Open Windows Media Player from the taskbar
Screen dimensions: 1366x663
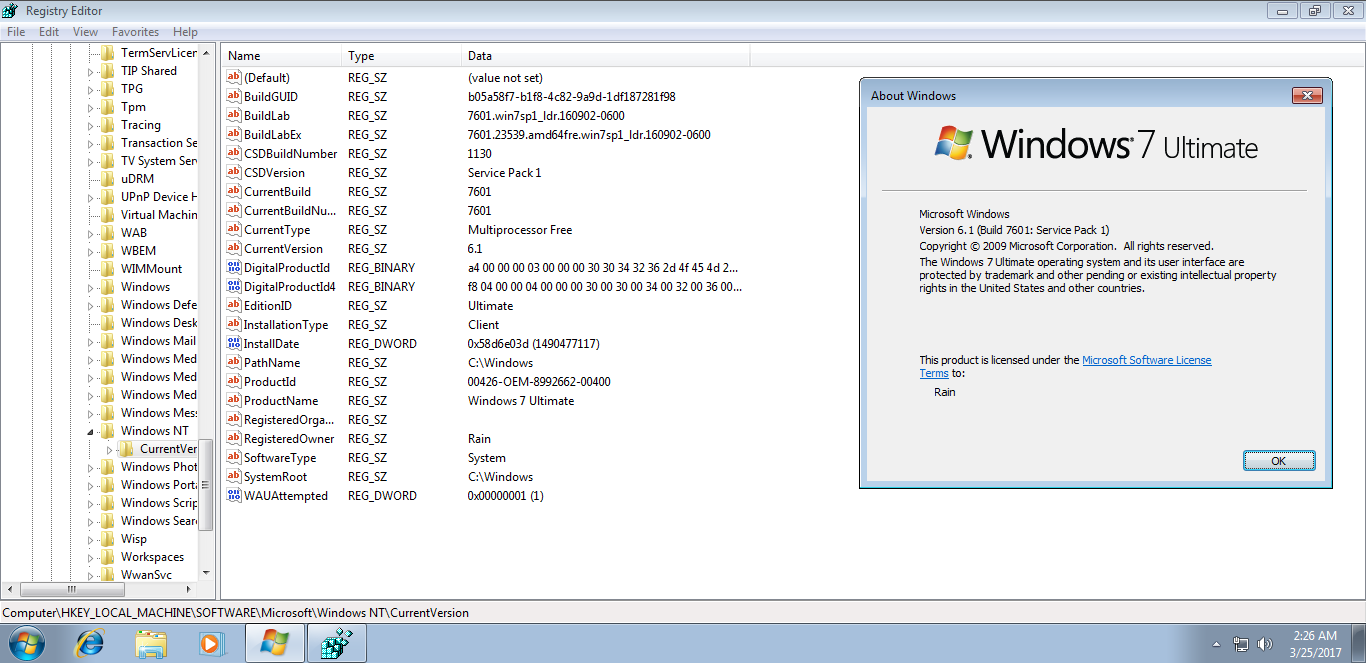(212, 643)
